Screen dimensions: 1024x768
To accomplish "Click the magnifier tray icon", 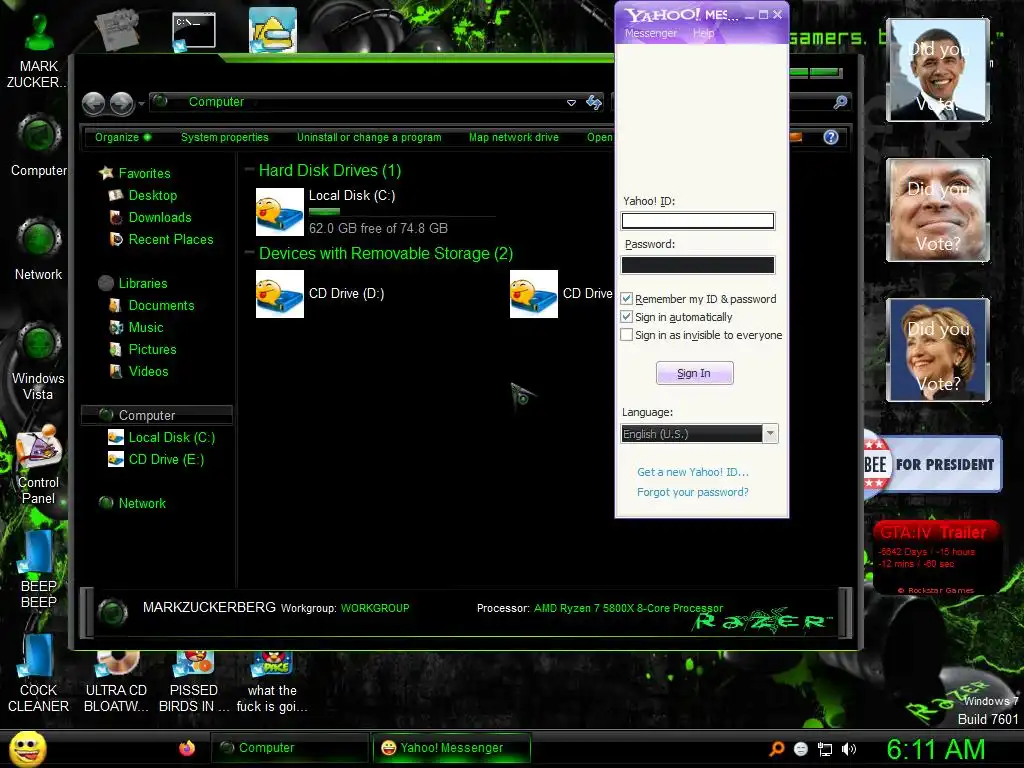I will (776, 749).
